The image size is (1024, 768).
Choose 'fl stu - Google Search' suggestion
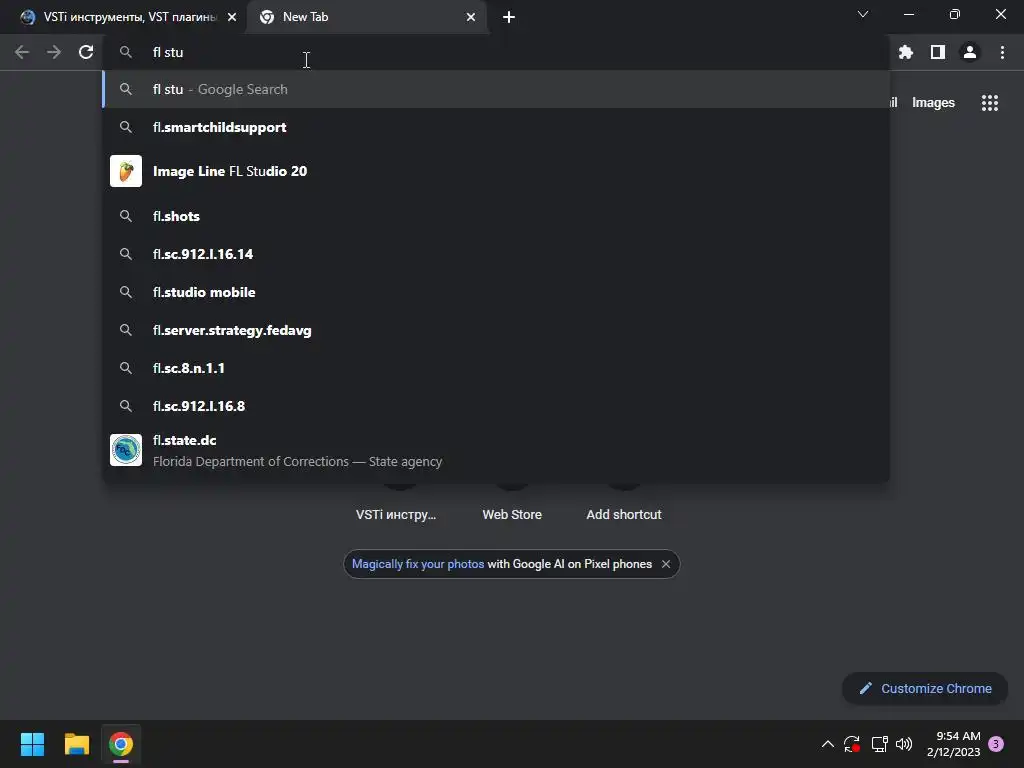click(x=496, y=89)
